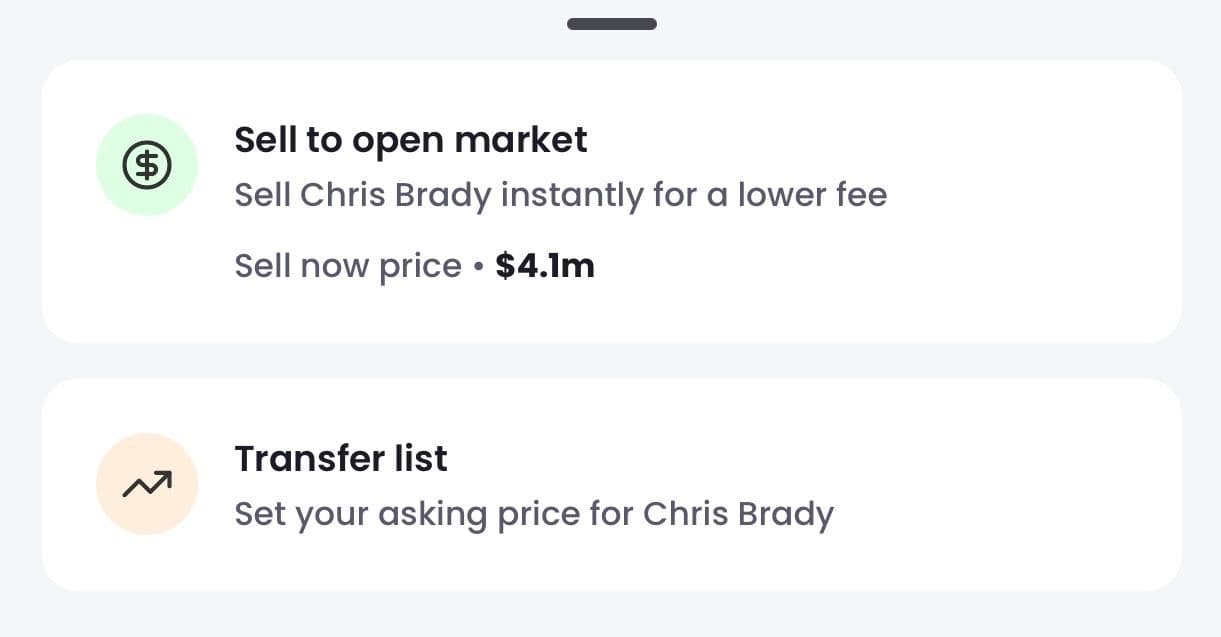The height and width of the screenshot is (637, 1221).
Task: Click the gray gap between the two cards
Action: point(611,361)
